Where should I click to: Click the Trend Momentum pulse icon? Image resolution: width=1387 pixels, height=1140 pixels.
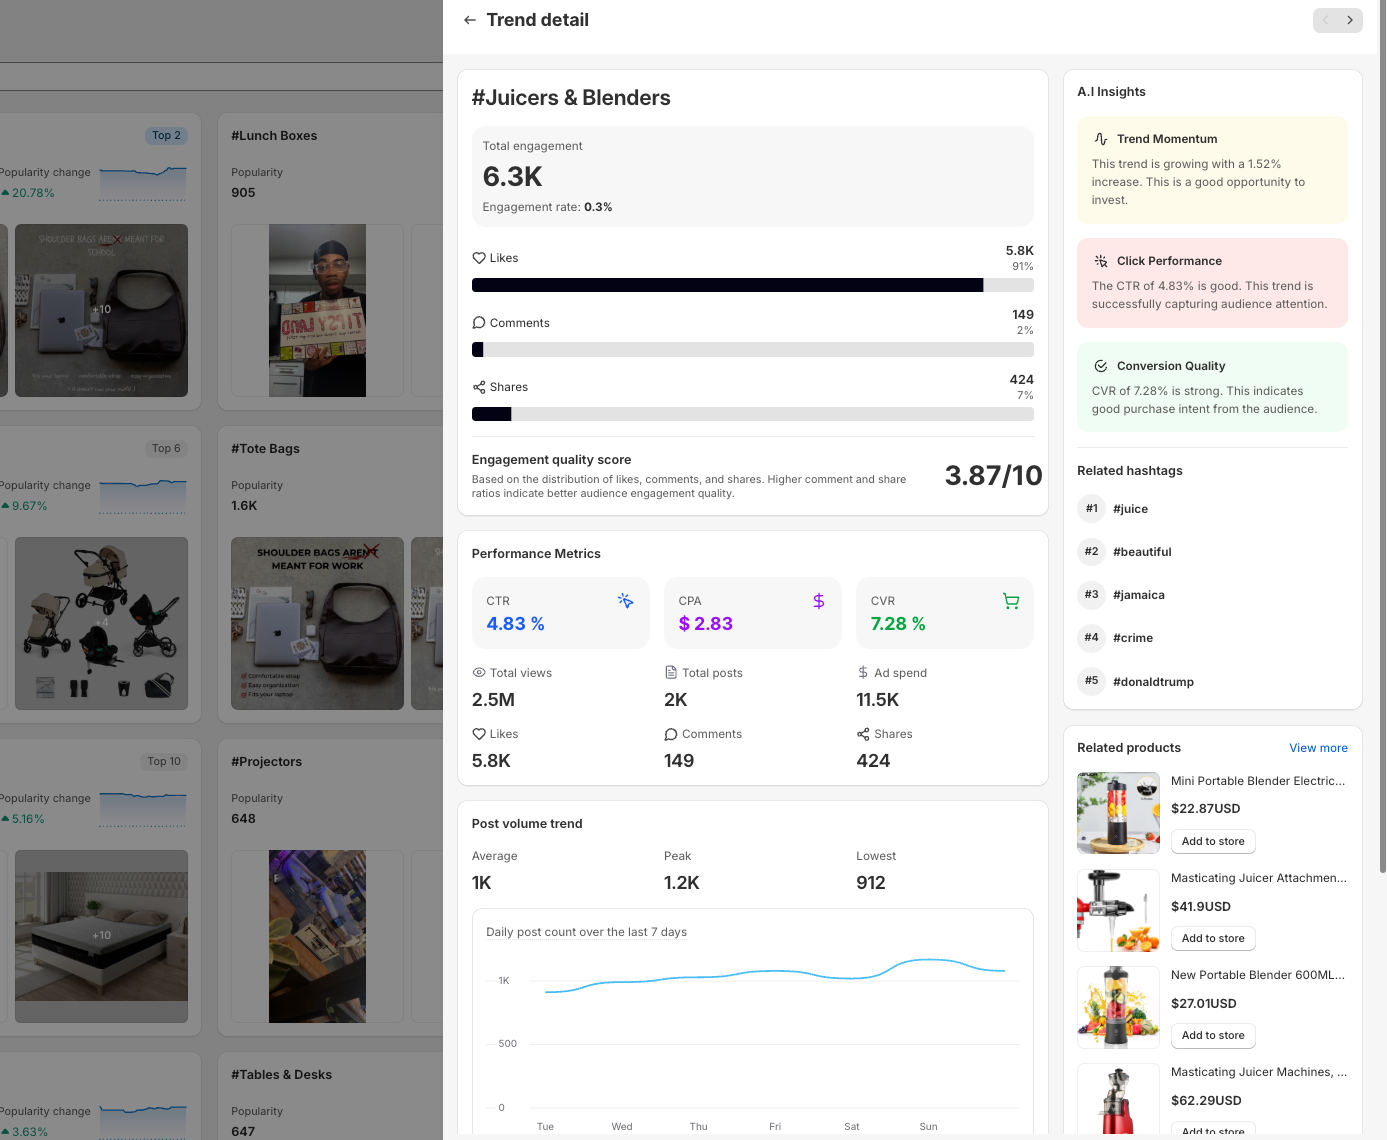click(x=1101, y=139)
